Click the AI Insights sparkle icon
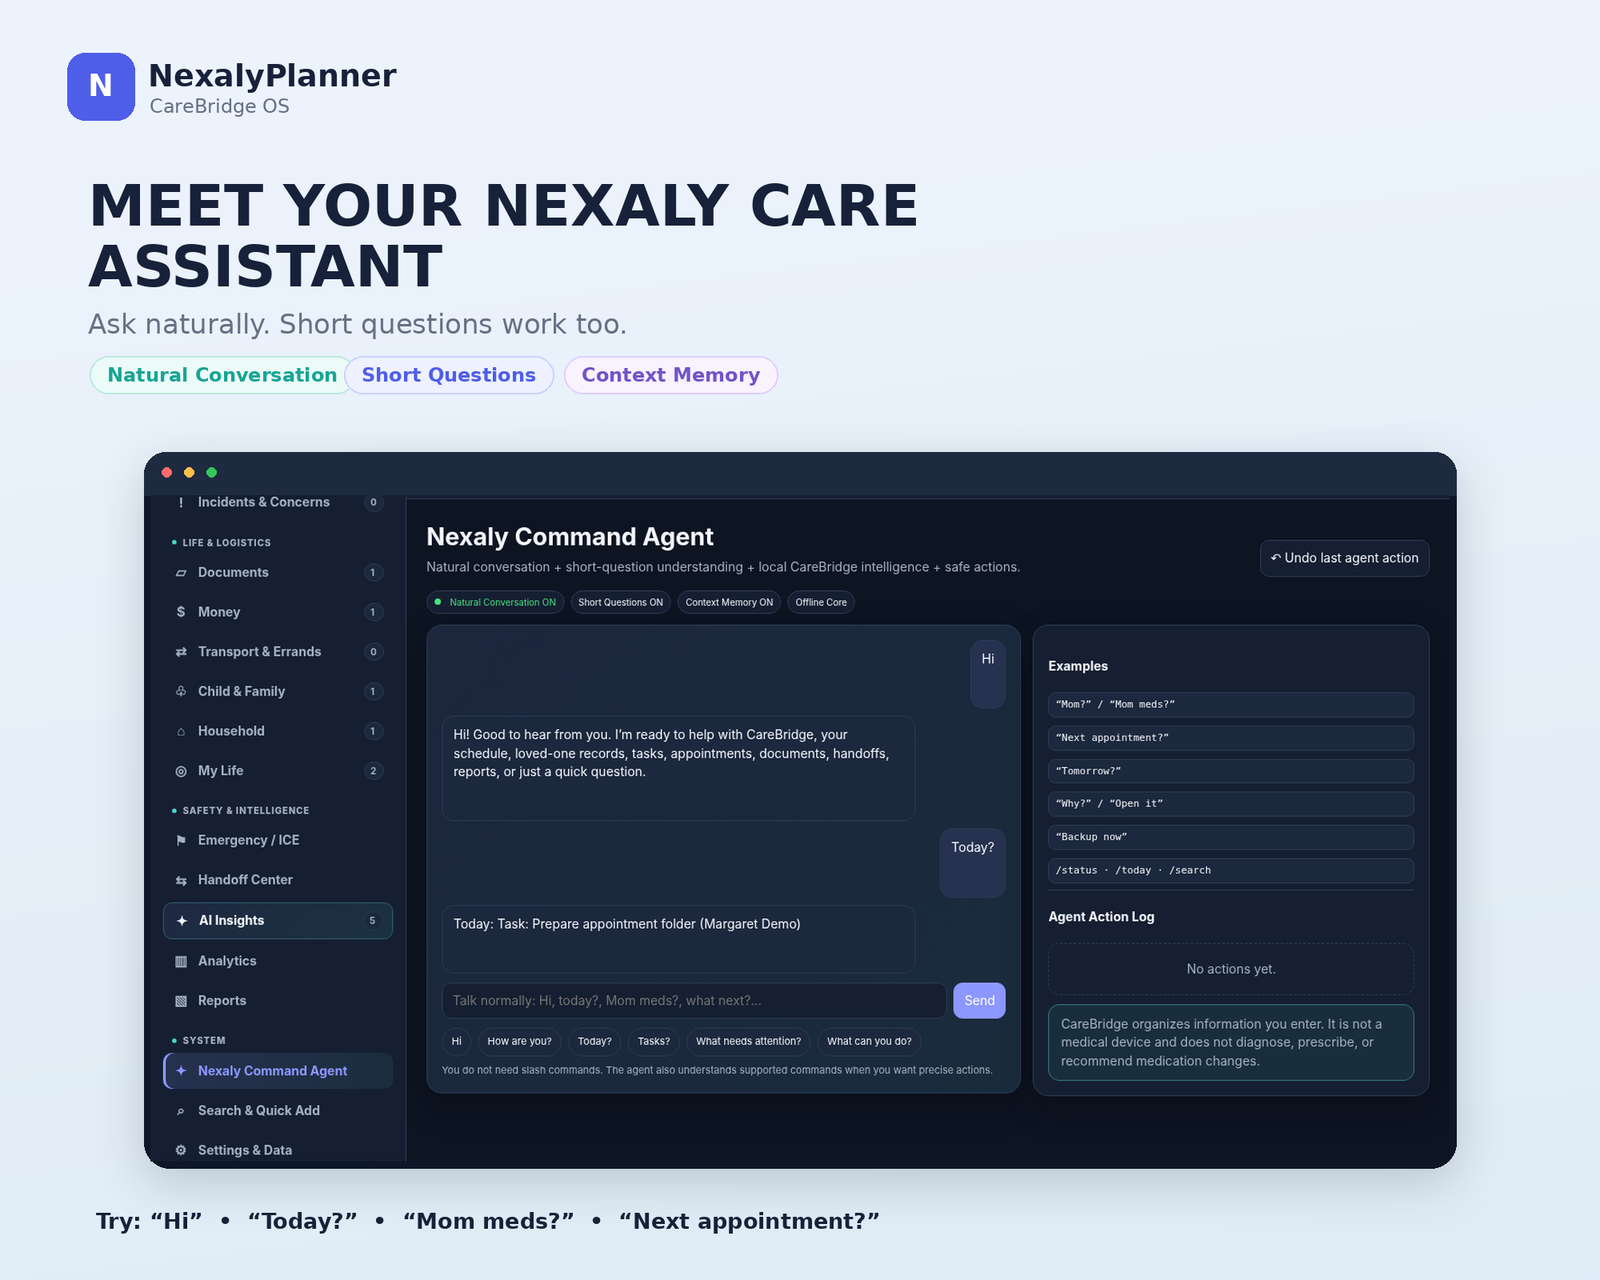This screenshot has height=1280, width=1600. (182, 921)
